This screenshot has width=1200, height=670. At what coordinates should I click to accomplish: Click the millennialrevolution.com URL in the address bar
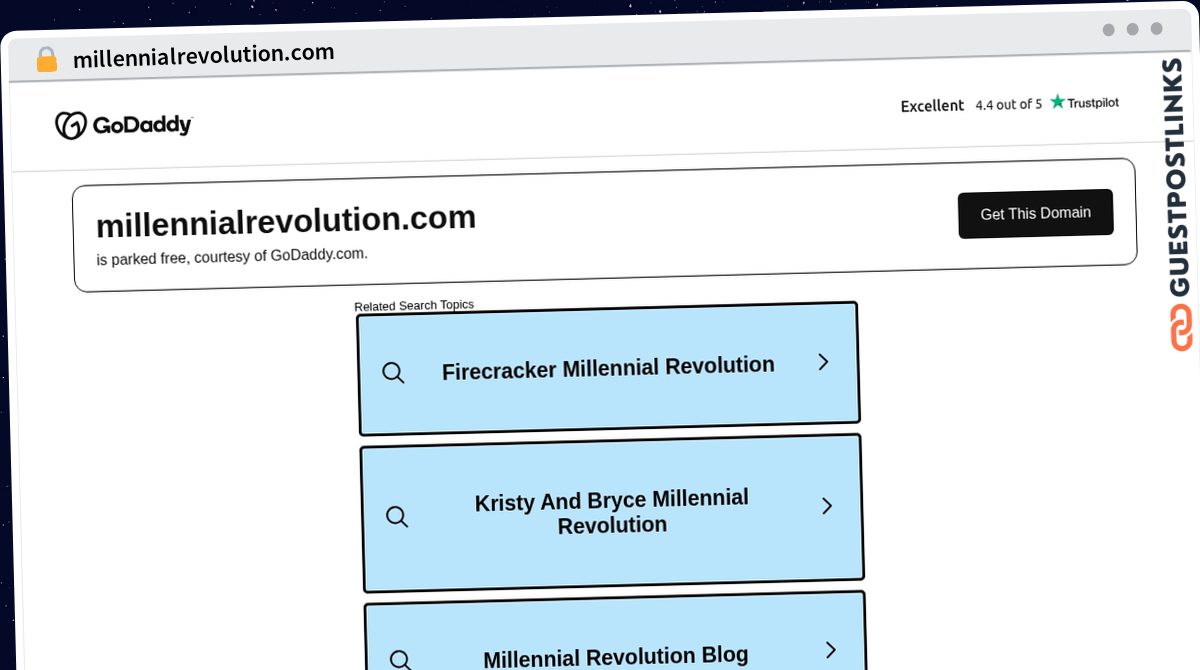pos(204,55)
